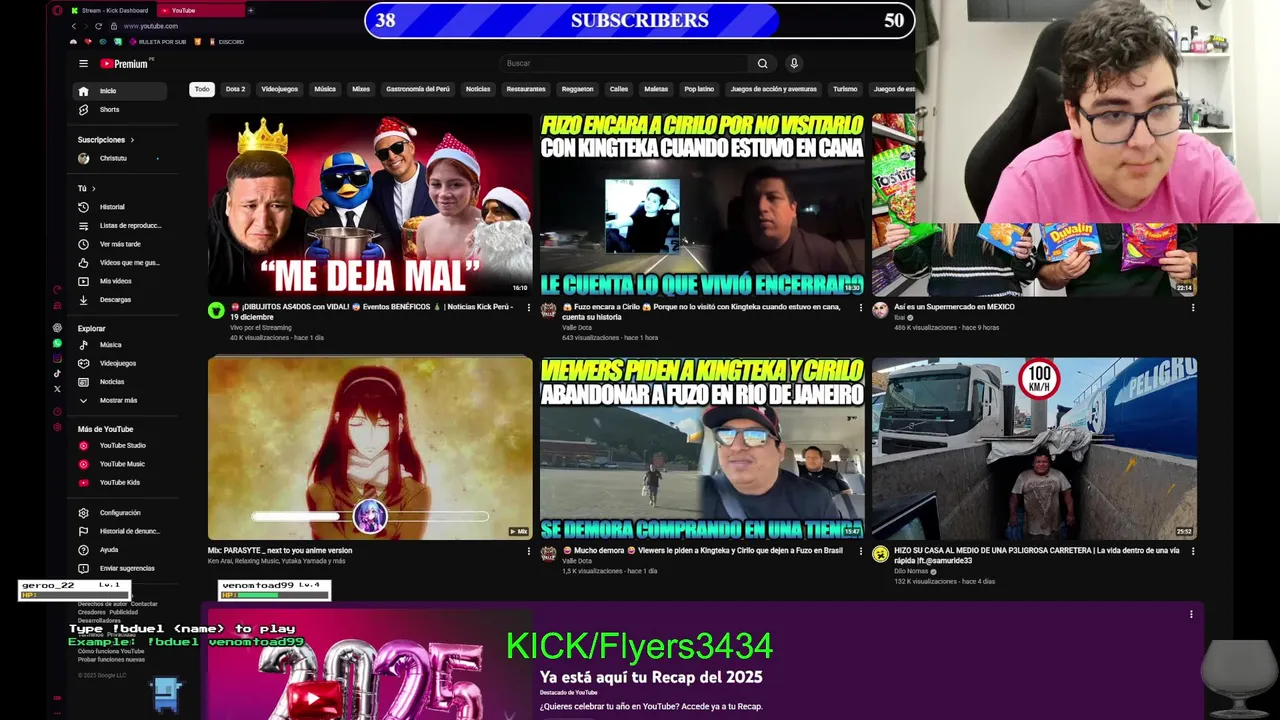Open Dilo Nomas channel link
1280x720 pixels.
[x=910, y=571]
